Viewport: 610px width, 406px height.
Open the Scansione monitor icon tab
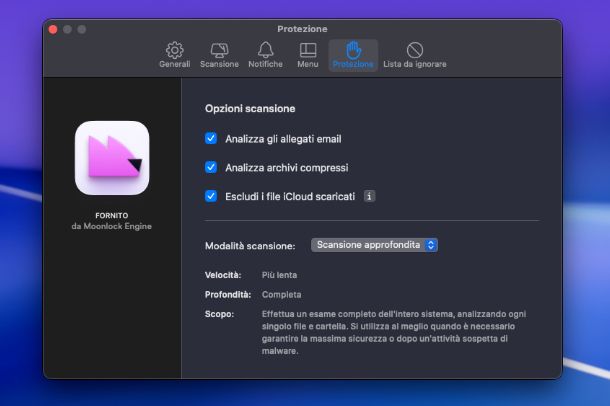point(219,55)
